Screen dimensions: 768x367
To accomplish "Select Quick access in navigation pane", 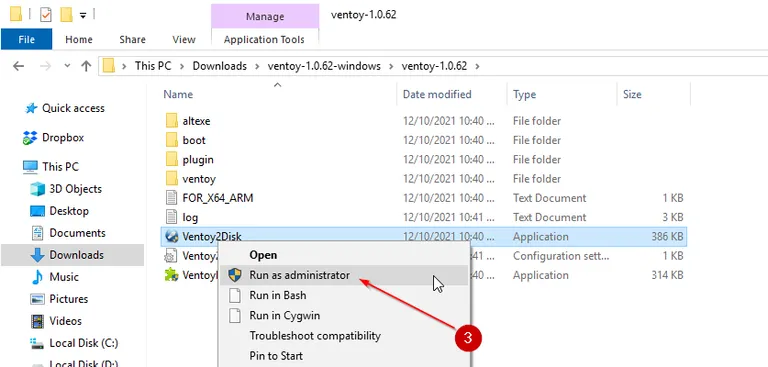I will (x=73, y=108).
